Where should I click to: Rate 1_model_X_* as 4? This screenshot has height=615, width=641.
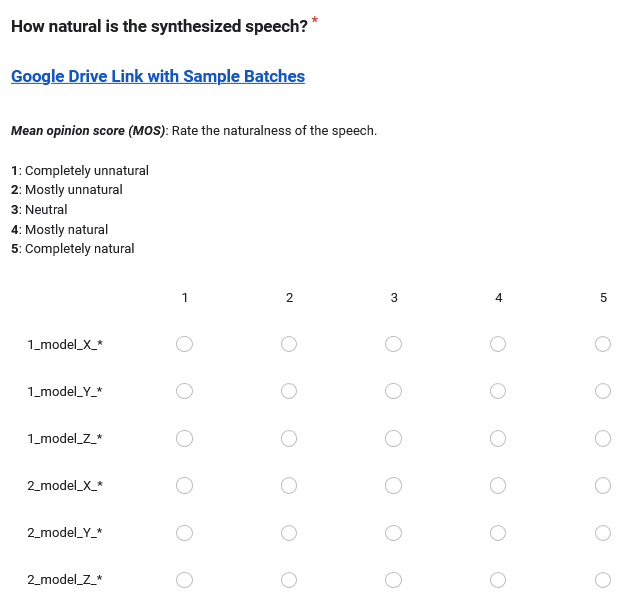(498, 344)
